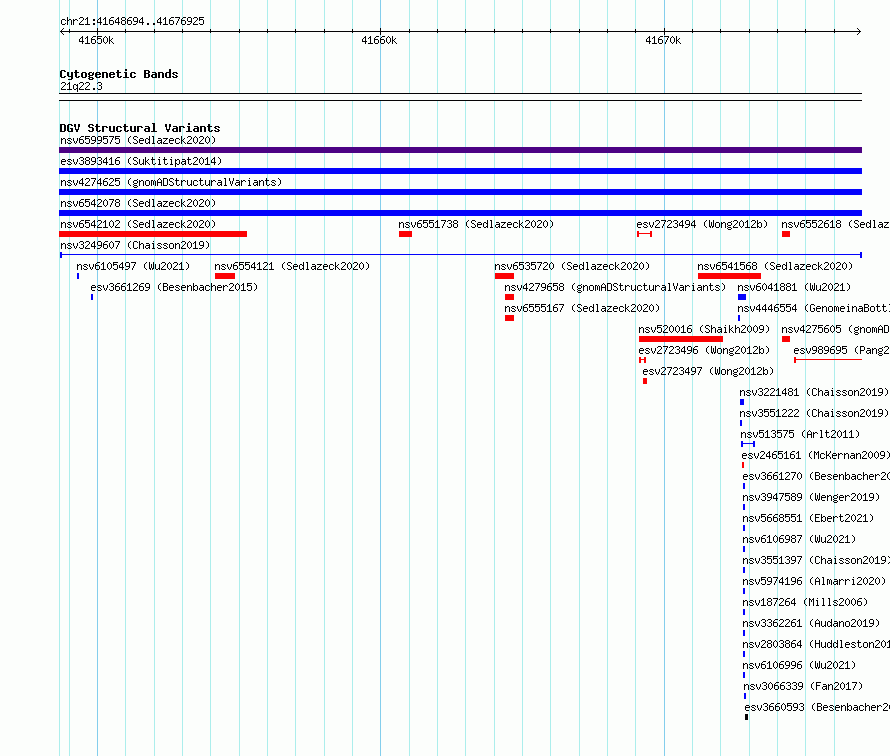The height and width of the screenshot is (756, 890).
Task: Click the red nsv6541568 variant bar
Action: tap(729, 276)
